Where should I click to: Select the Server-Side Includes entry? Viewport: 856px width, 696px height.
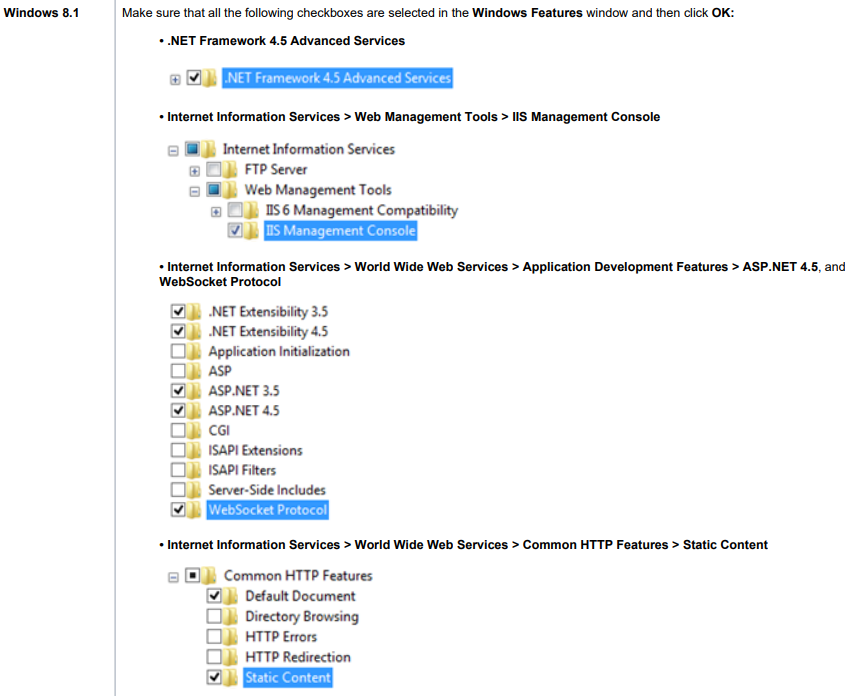click(266, 490)
